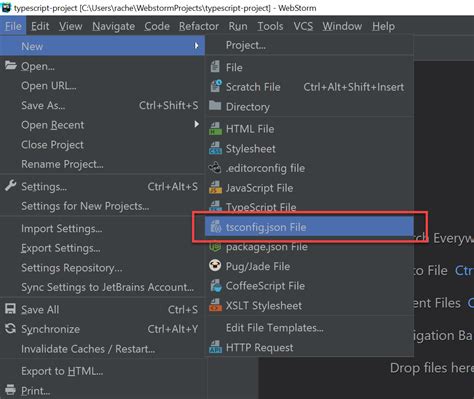Select Edit File Templates option
The width and height of the screenshot is (474, 399).
point(275,328)
